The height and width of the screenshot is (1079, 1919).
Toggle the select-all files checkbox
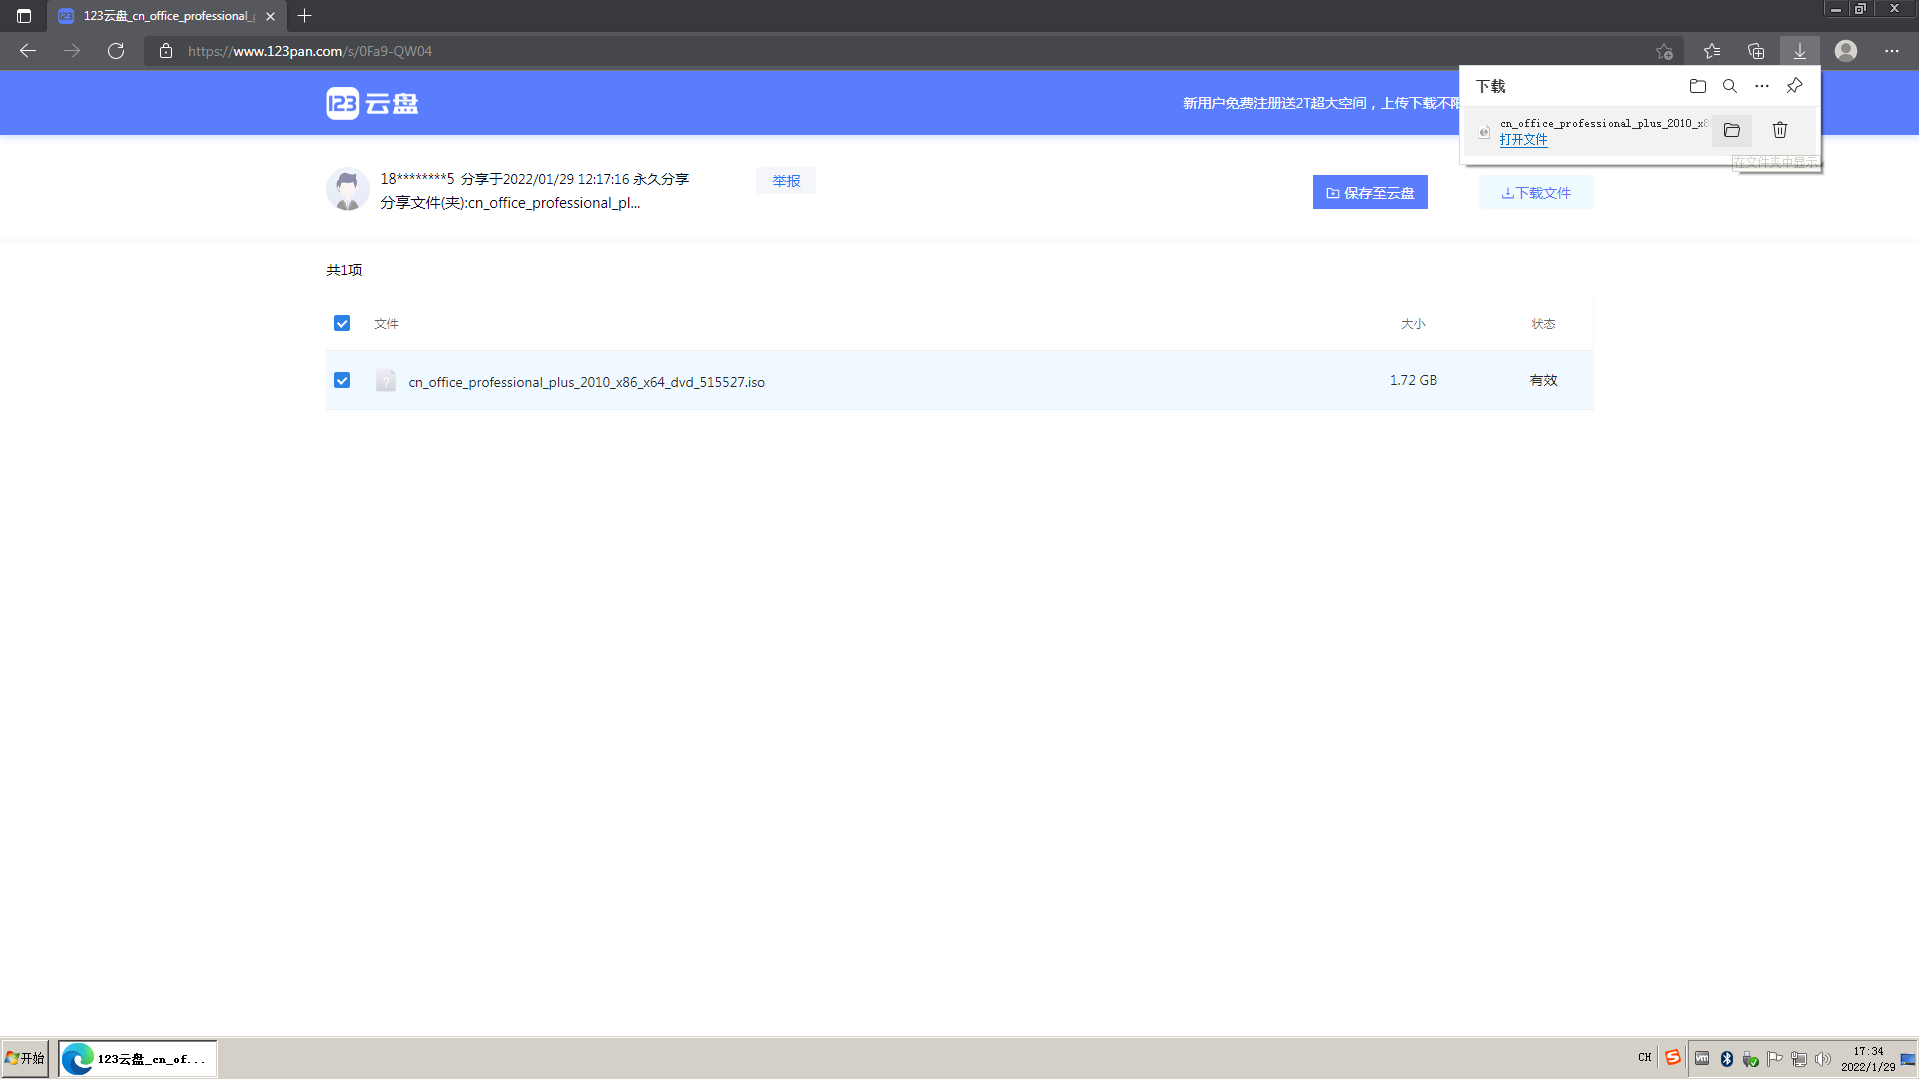click(342, 323)
